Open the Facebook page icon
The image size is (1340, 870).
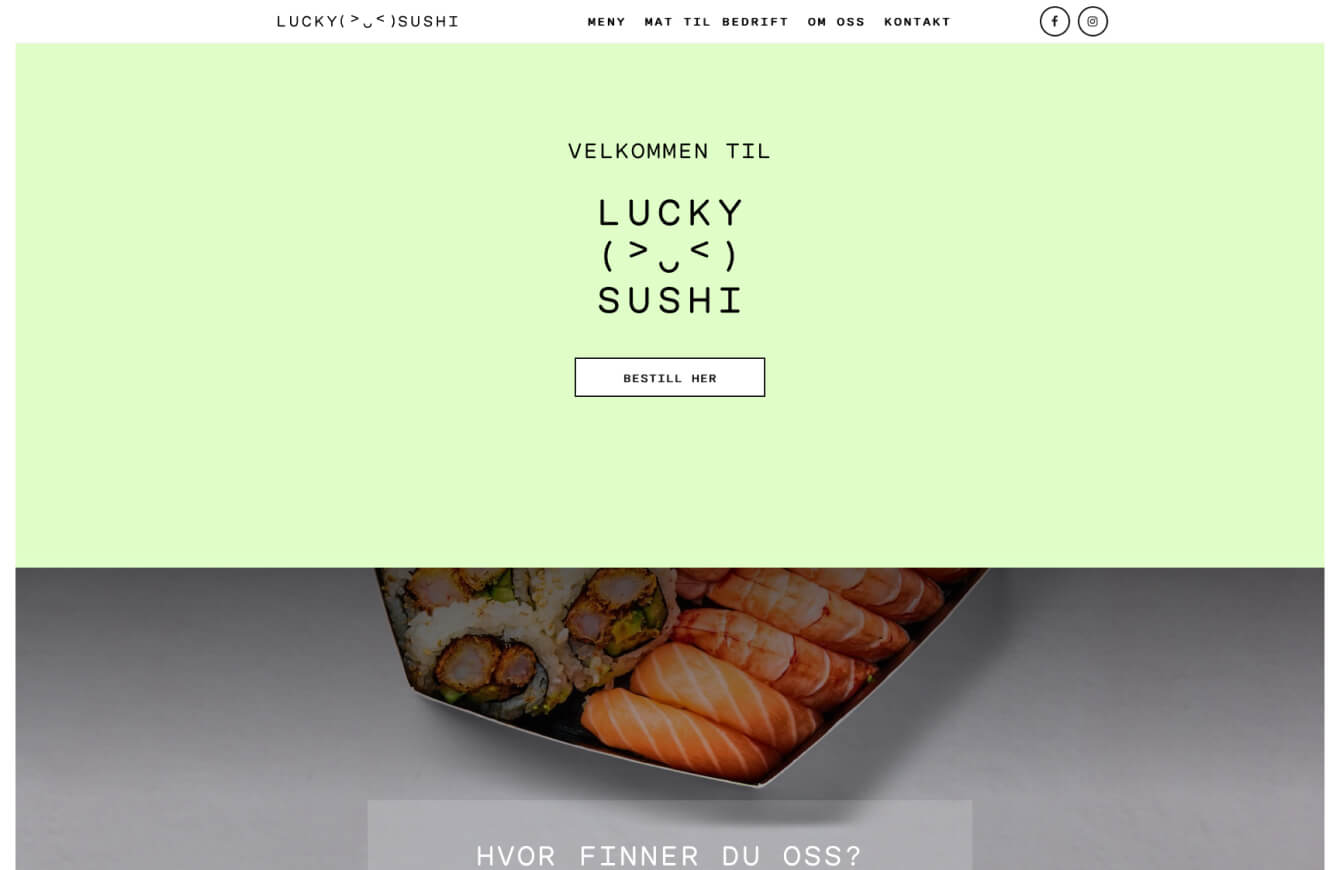click(1054, 21)
